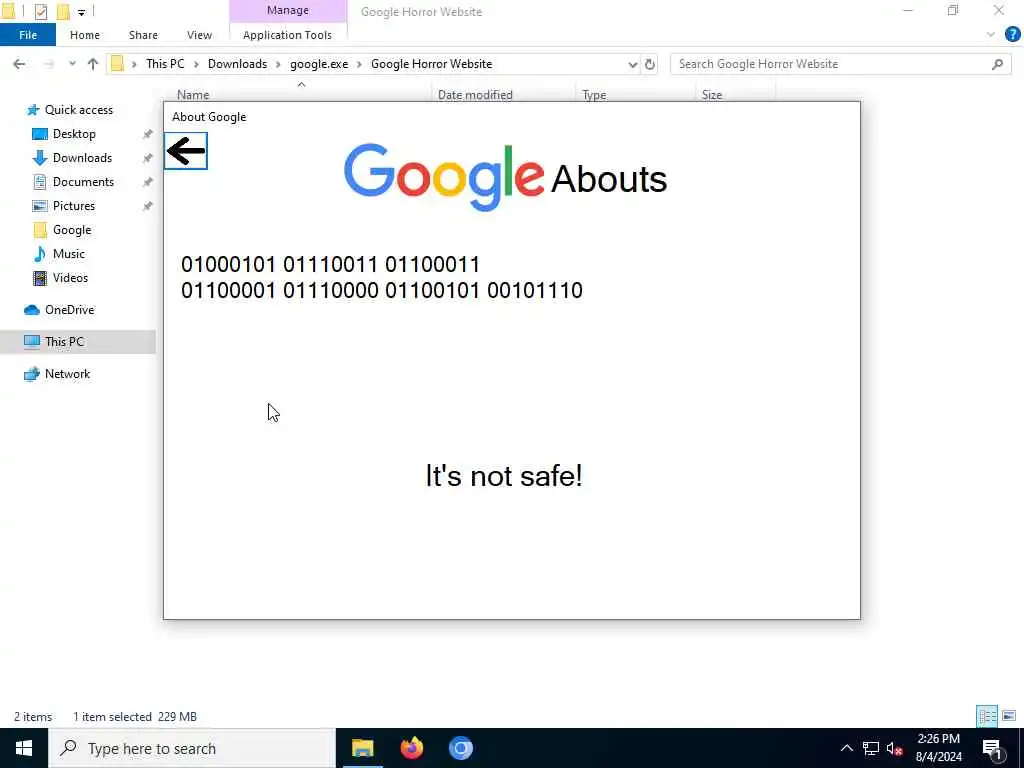The width and height of the screenshot is (1024, 768).
Task: Switch to details view layout
Action: pos(987,716)
